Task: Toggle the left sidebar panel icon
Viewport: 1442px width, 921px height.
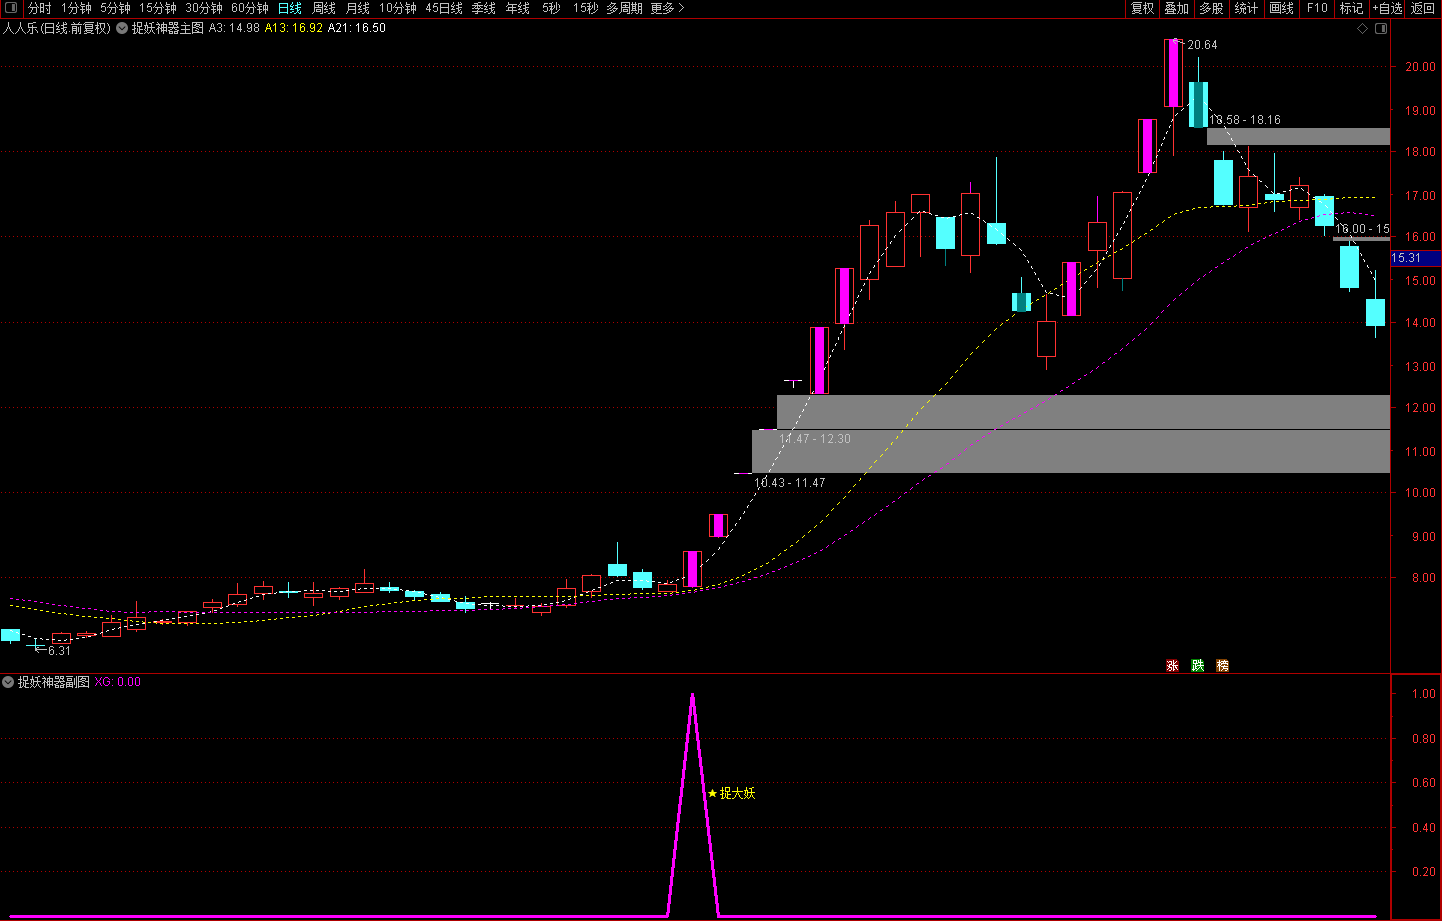Action: pyautogui.click(x=11, y=8)
